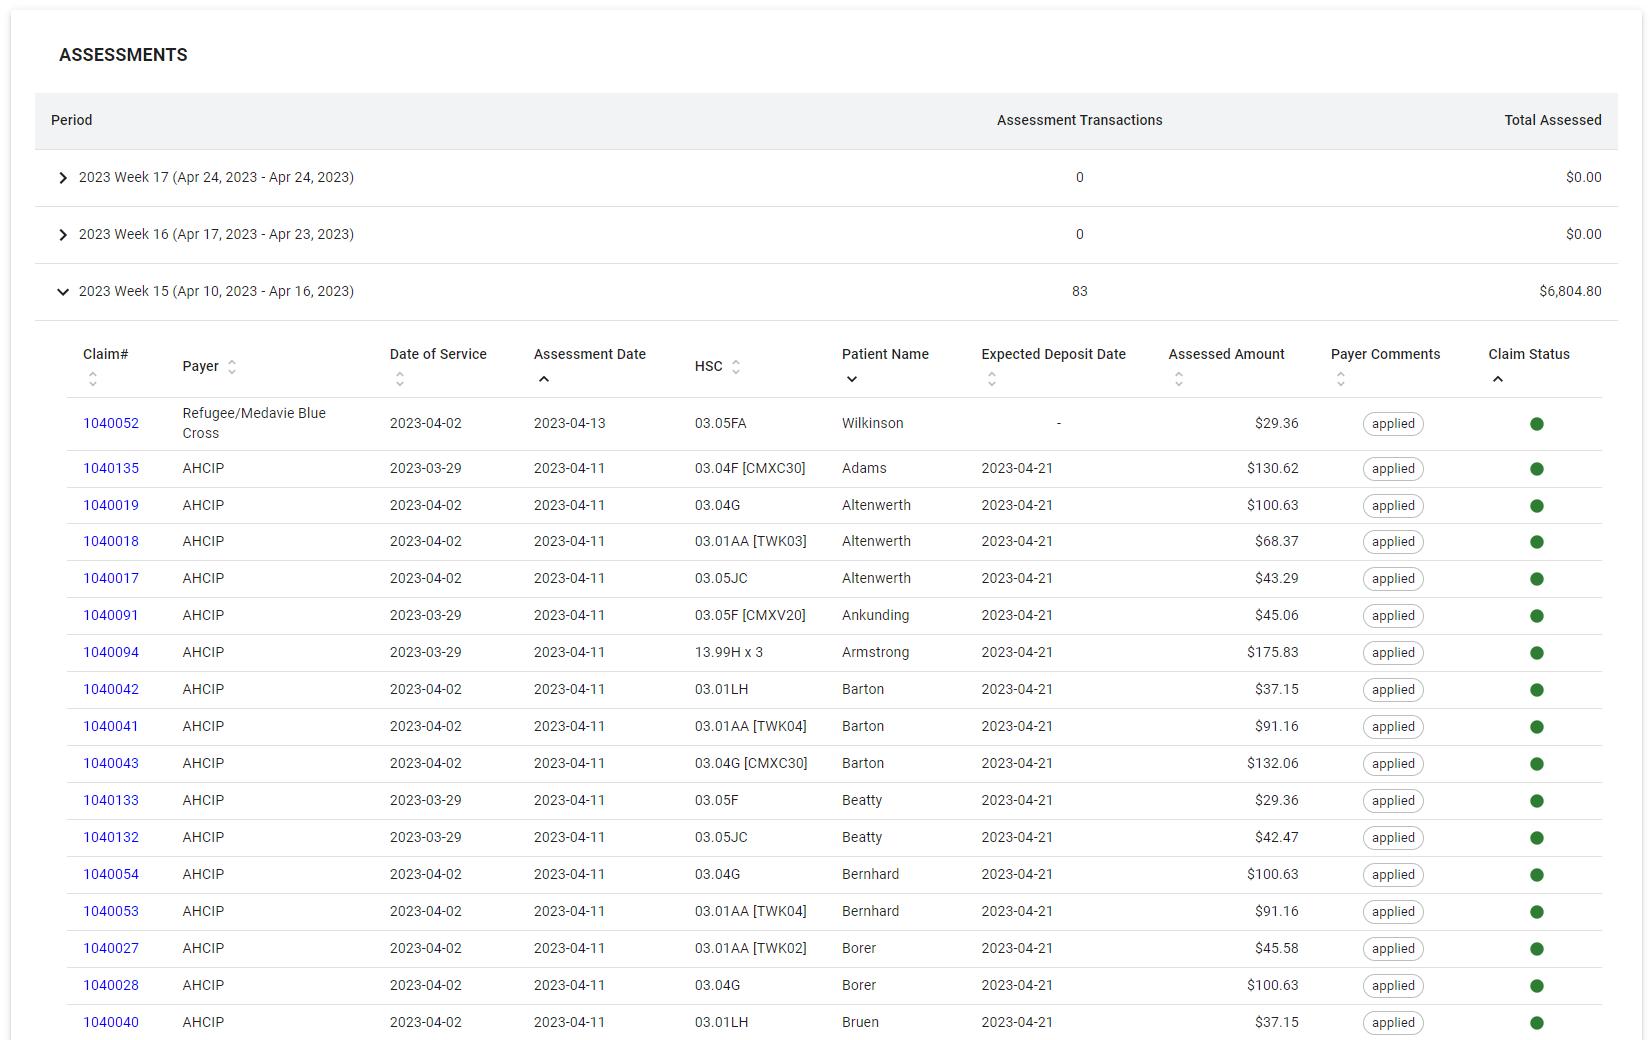
Task: Click Assessment Transactions column header
Action: [x=1079, y=120]
